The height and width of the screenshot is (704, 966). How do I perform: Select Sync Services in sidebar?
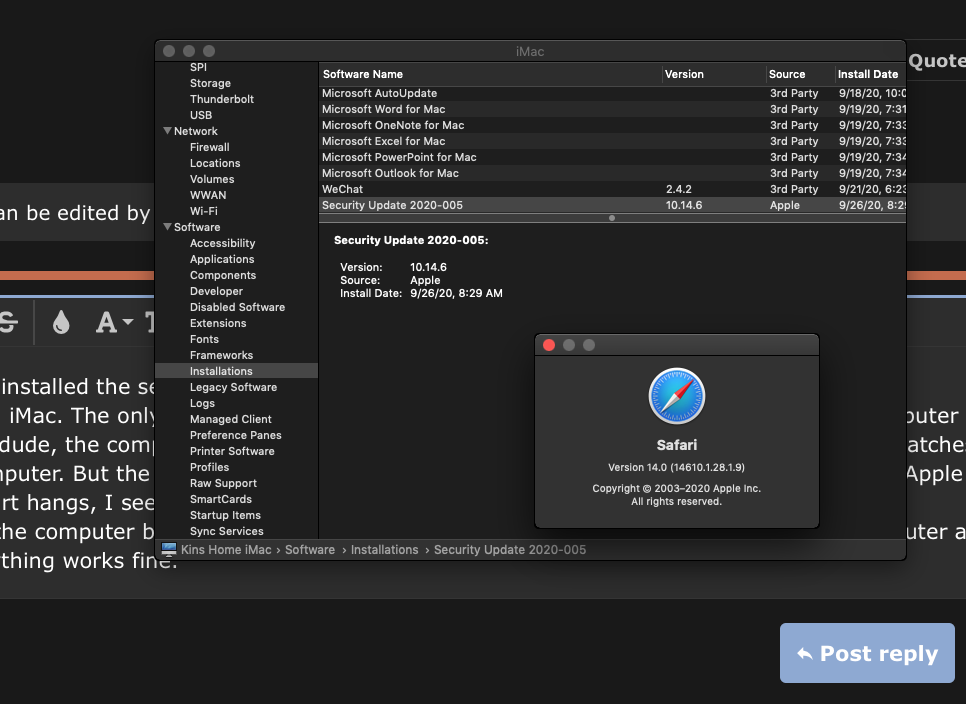pos(227,532)
